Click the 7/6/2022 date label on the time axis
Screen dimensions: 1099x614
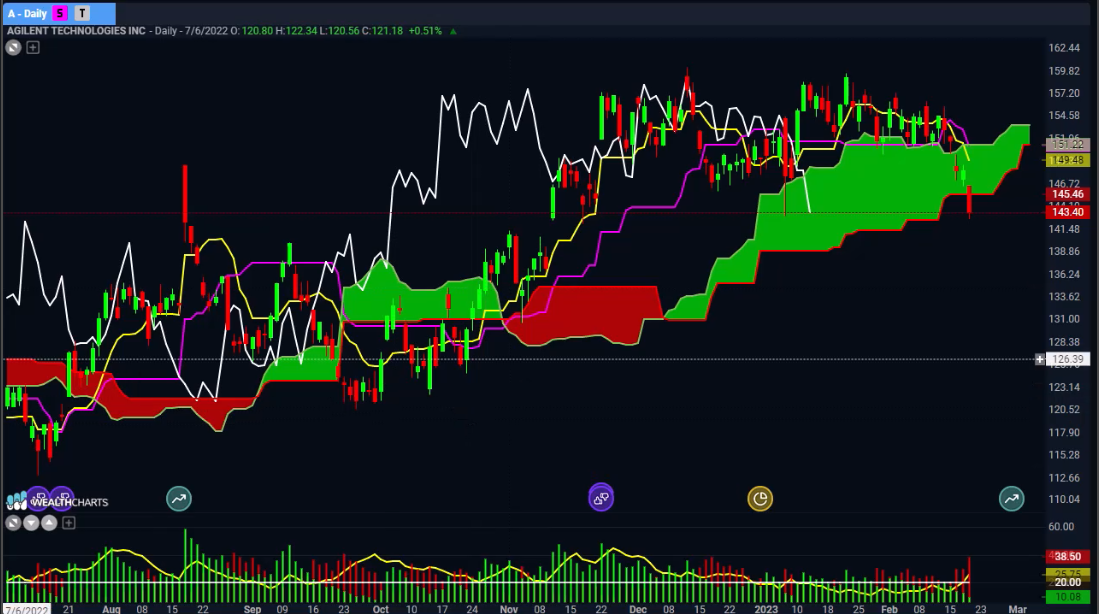pos(27,609)
